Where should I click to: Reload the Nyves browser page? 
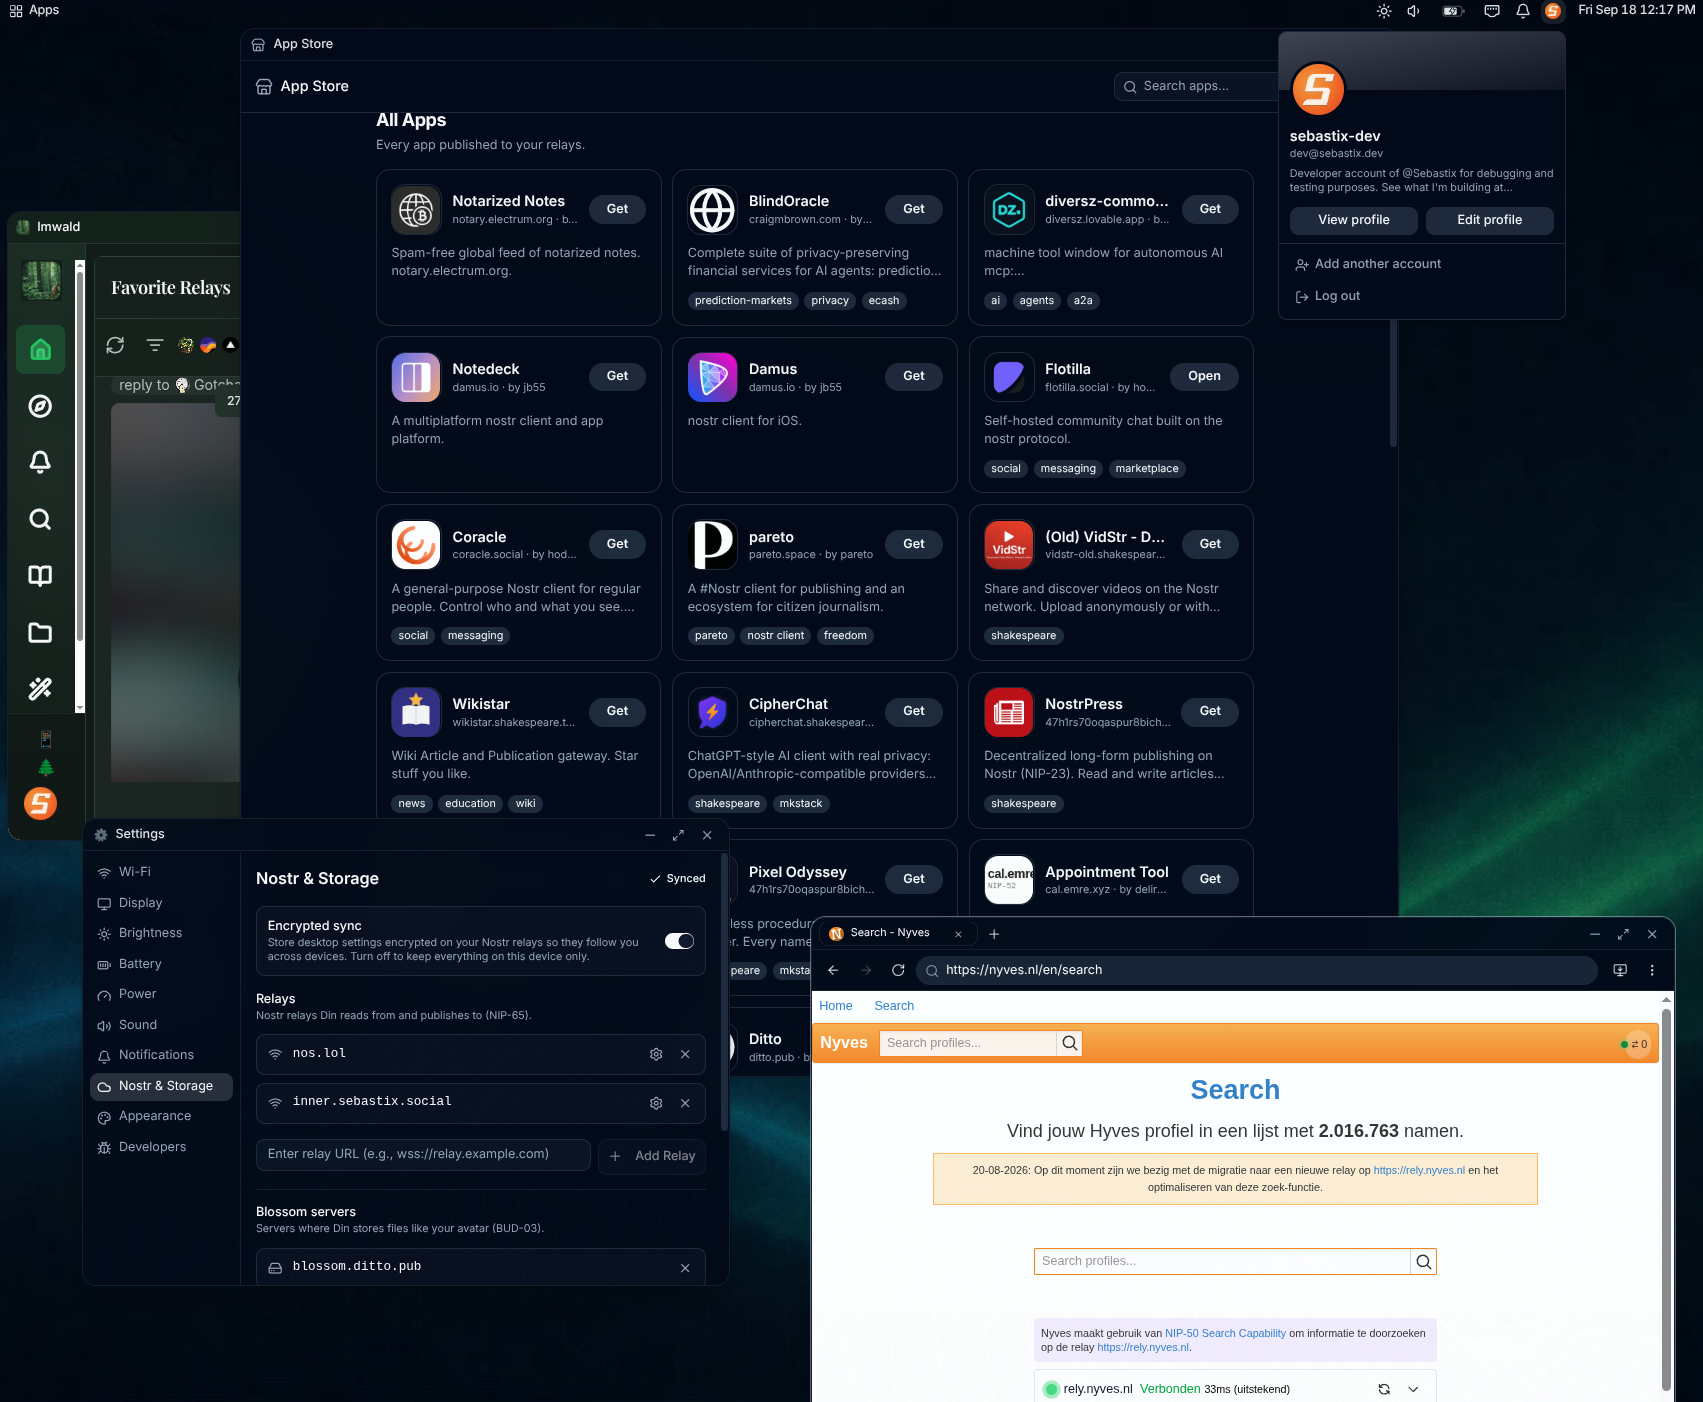[x=898, y=970]
